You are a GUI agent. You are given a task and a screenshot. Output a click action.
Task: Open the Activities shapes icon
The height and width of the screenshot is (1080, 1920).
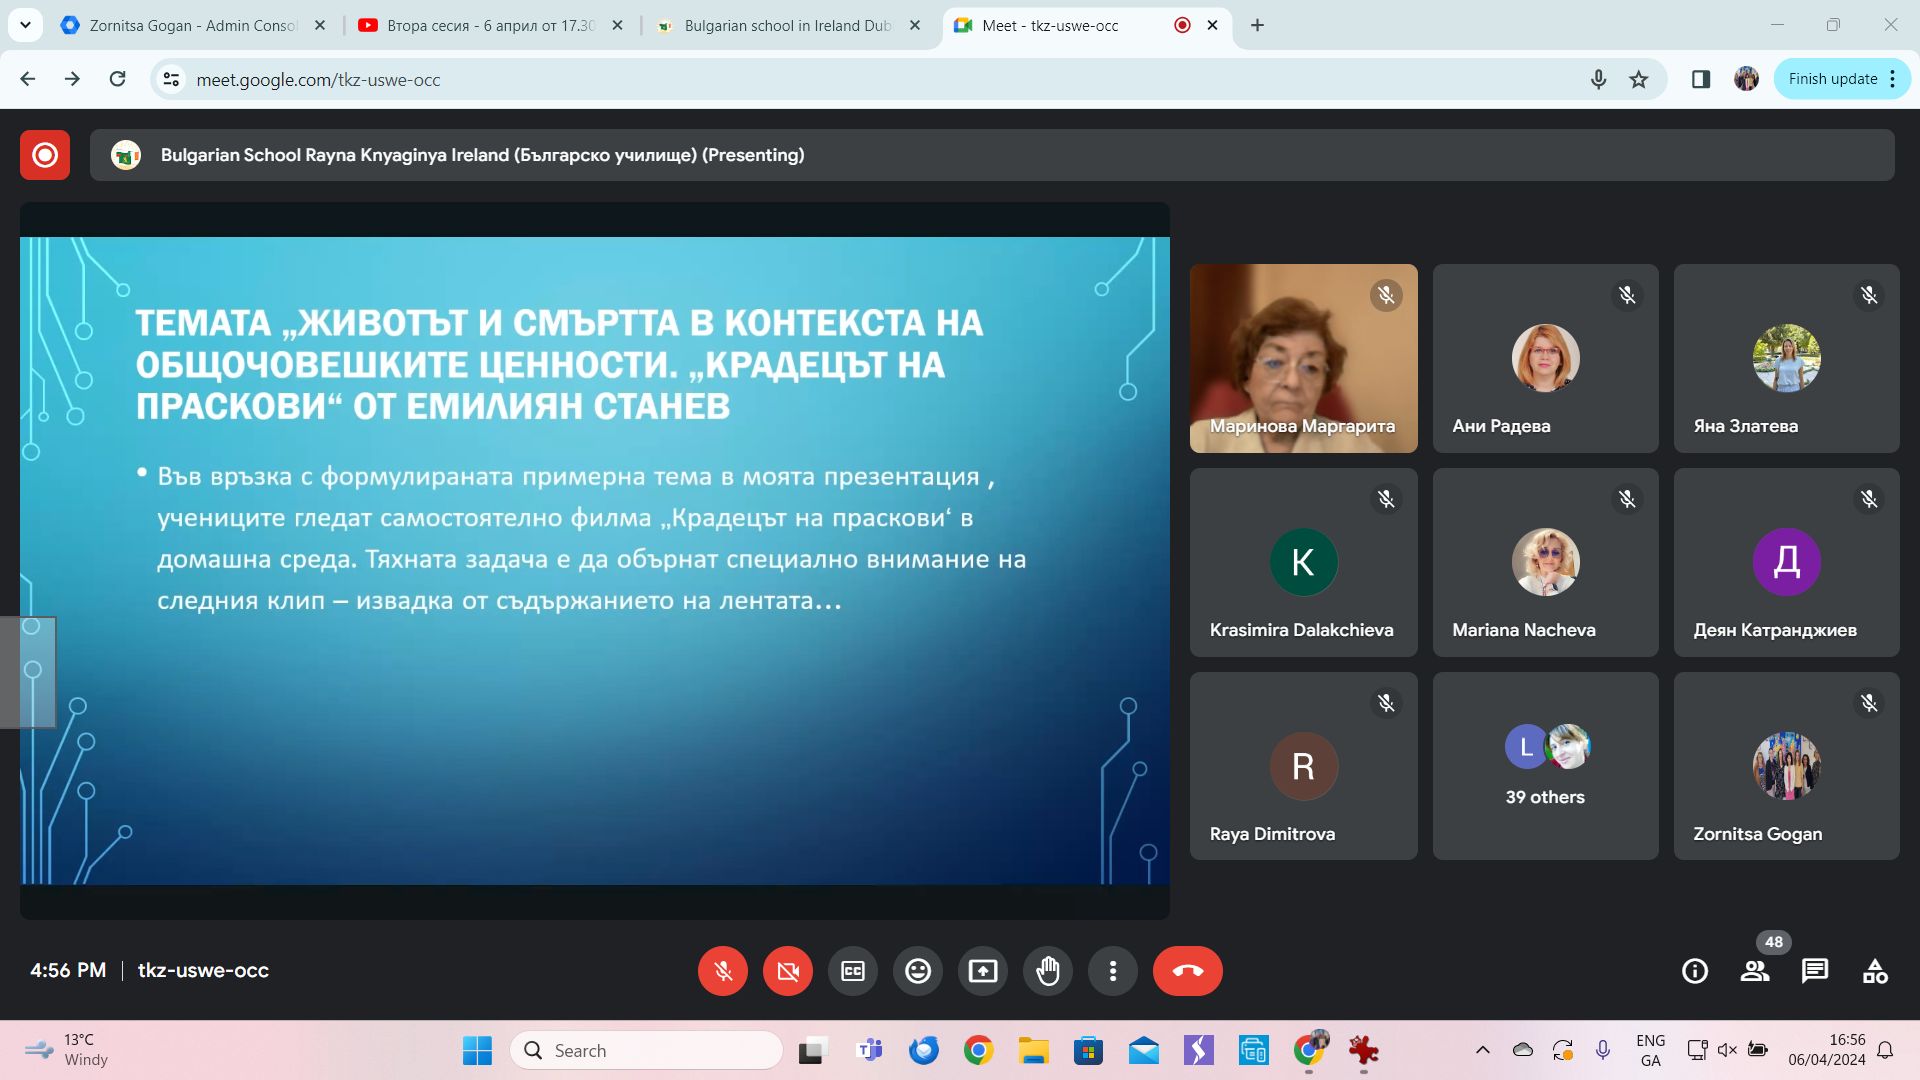[1874, 971]
